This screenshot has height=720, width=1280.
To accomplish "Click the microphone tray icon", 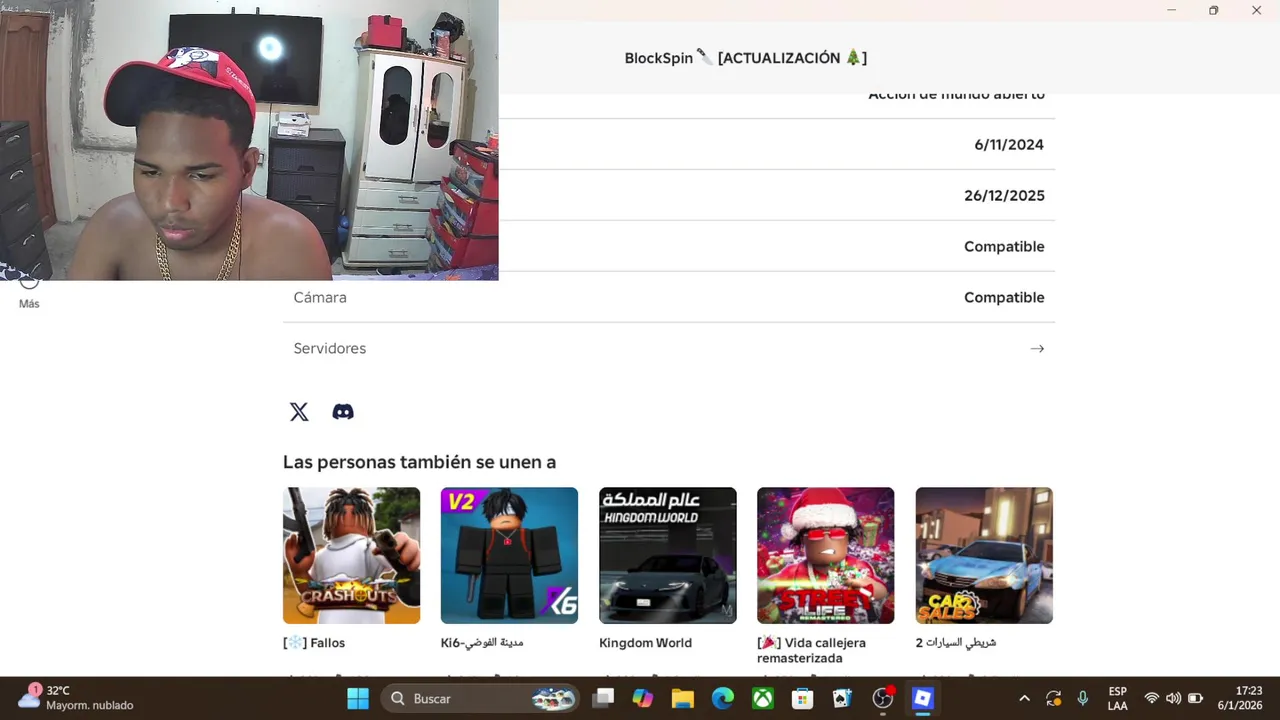I will pyautogui.click(x=1083, y=698).
